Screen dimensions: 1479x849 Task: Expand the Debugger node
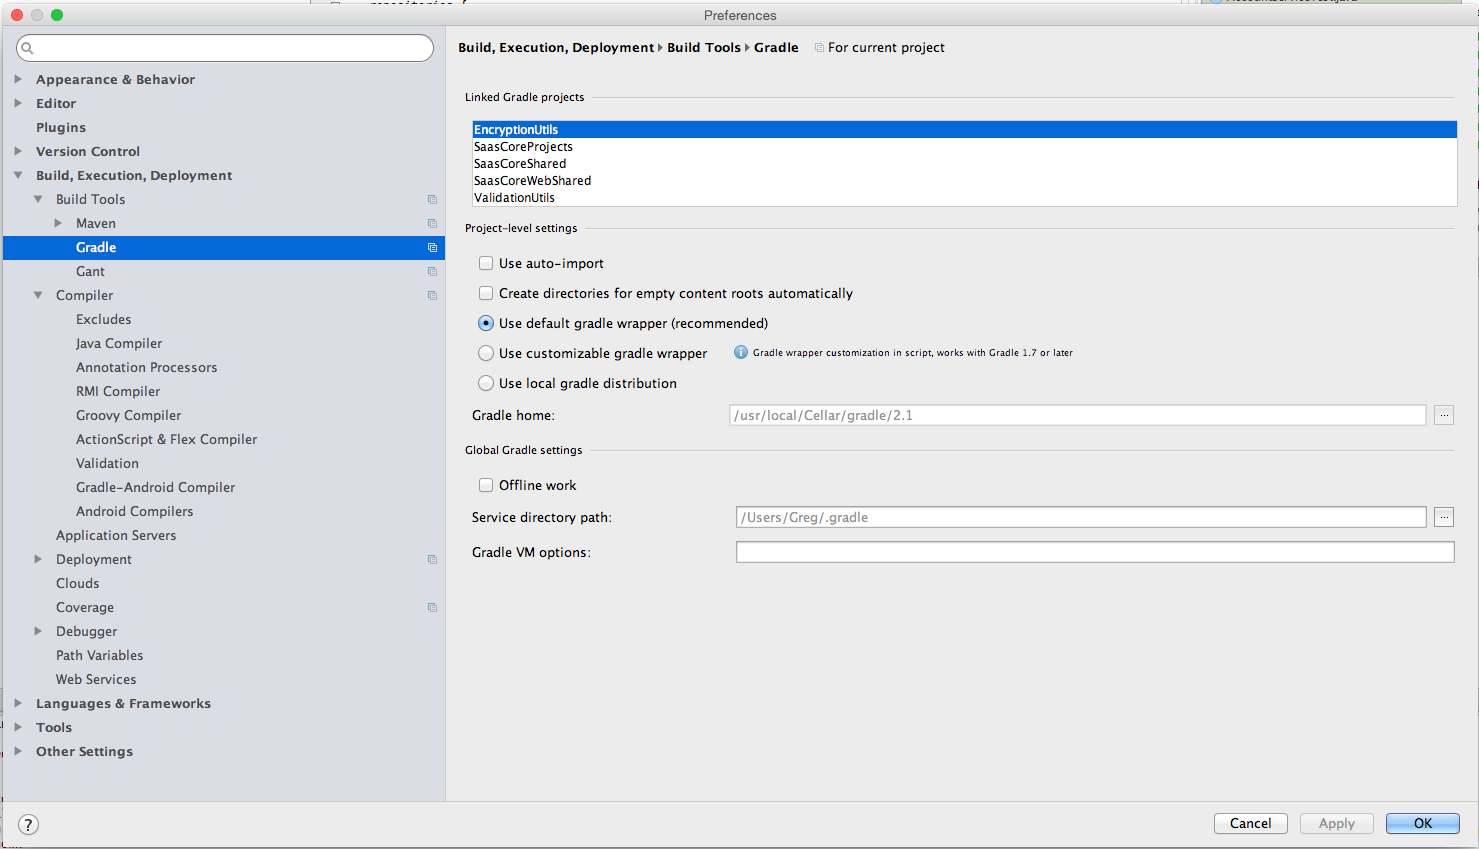(38, 631)
